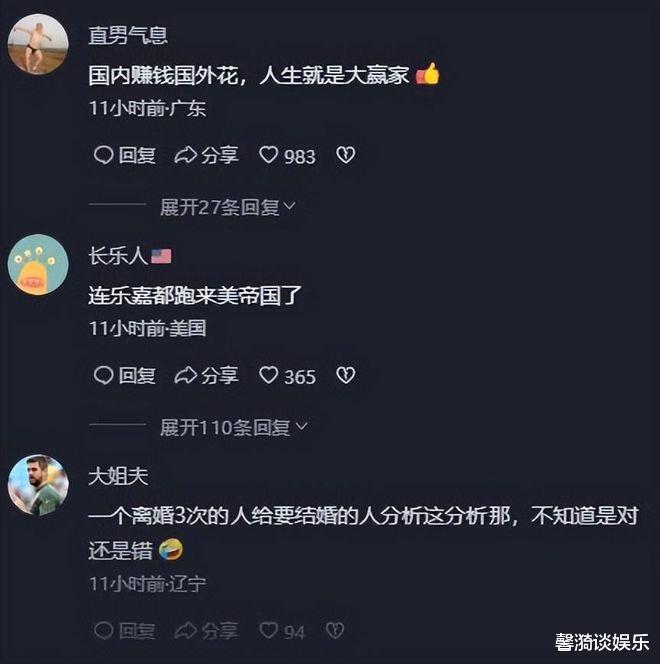Screen dimensions: 660x664
Task: Share the 大姐夫 comment
Action: pos(207,631)
